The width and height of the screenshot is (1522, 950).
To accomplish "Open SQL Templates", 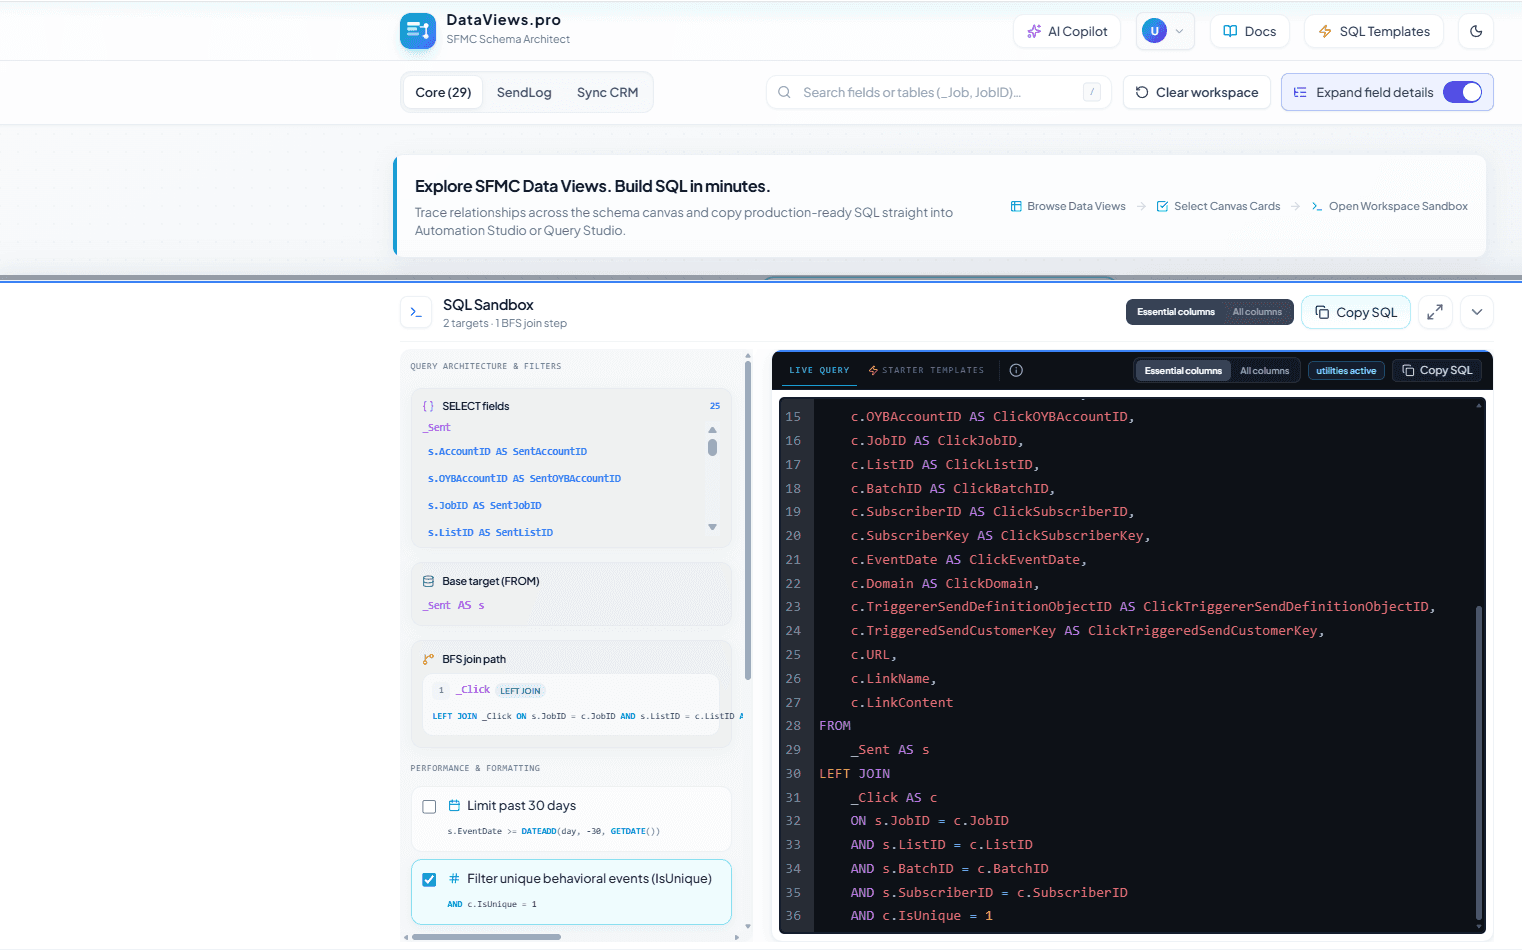I will (x=1374, y=31).
